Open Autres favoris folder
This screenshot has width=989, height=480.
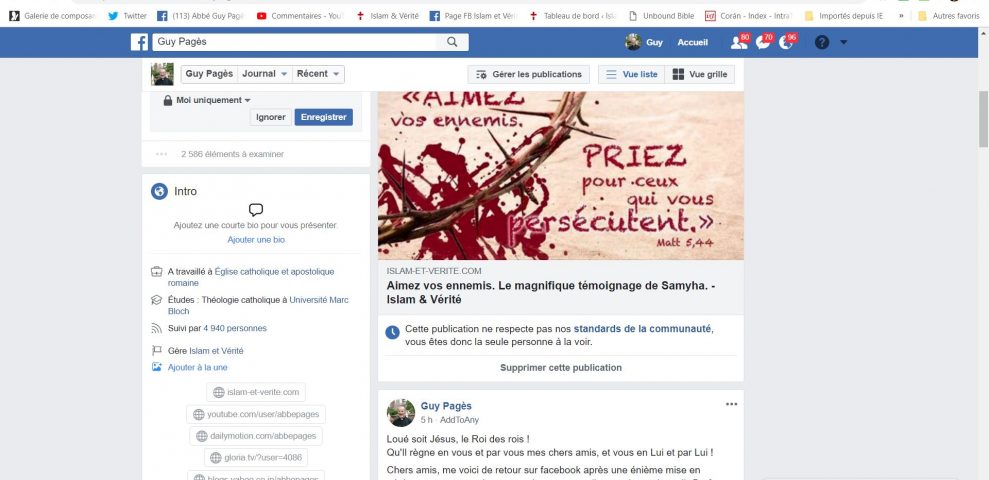click(949, 16)
